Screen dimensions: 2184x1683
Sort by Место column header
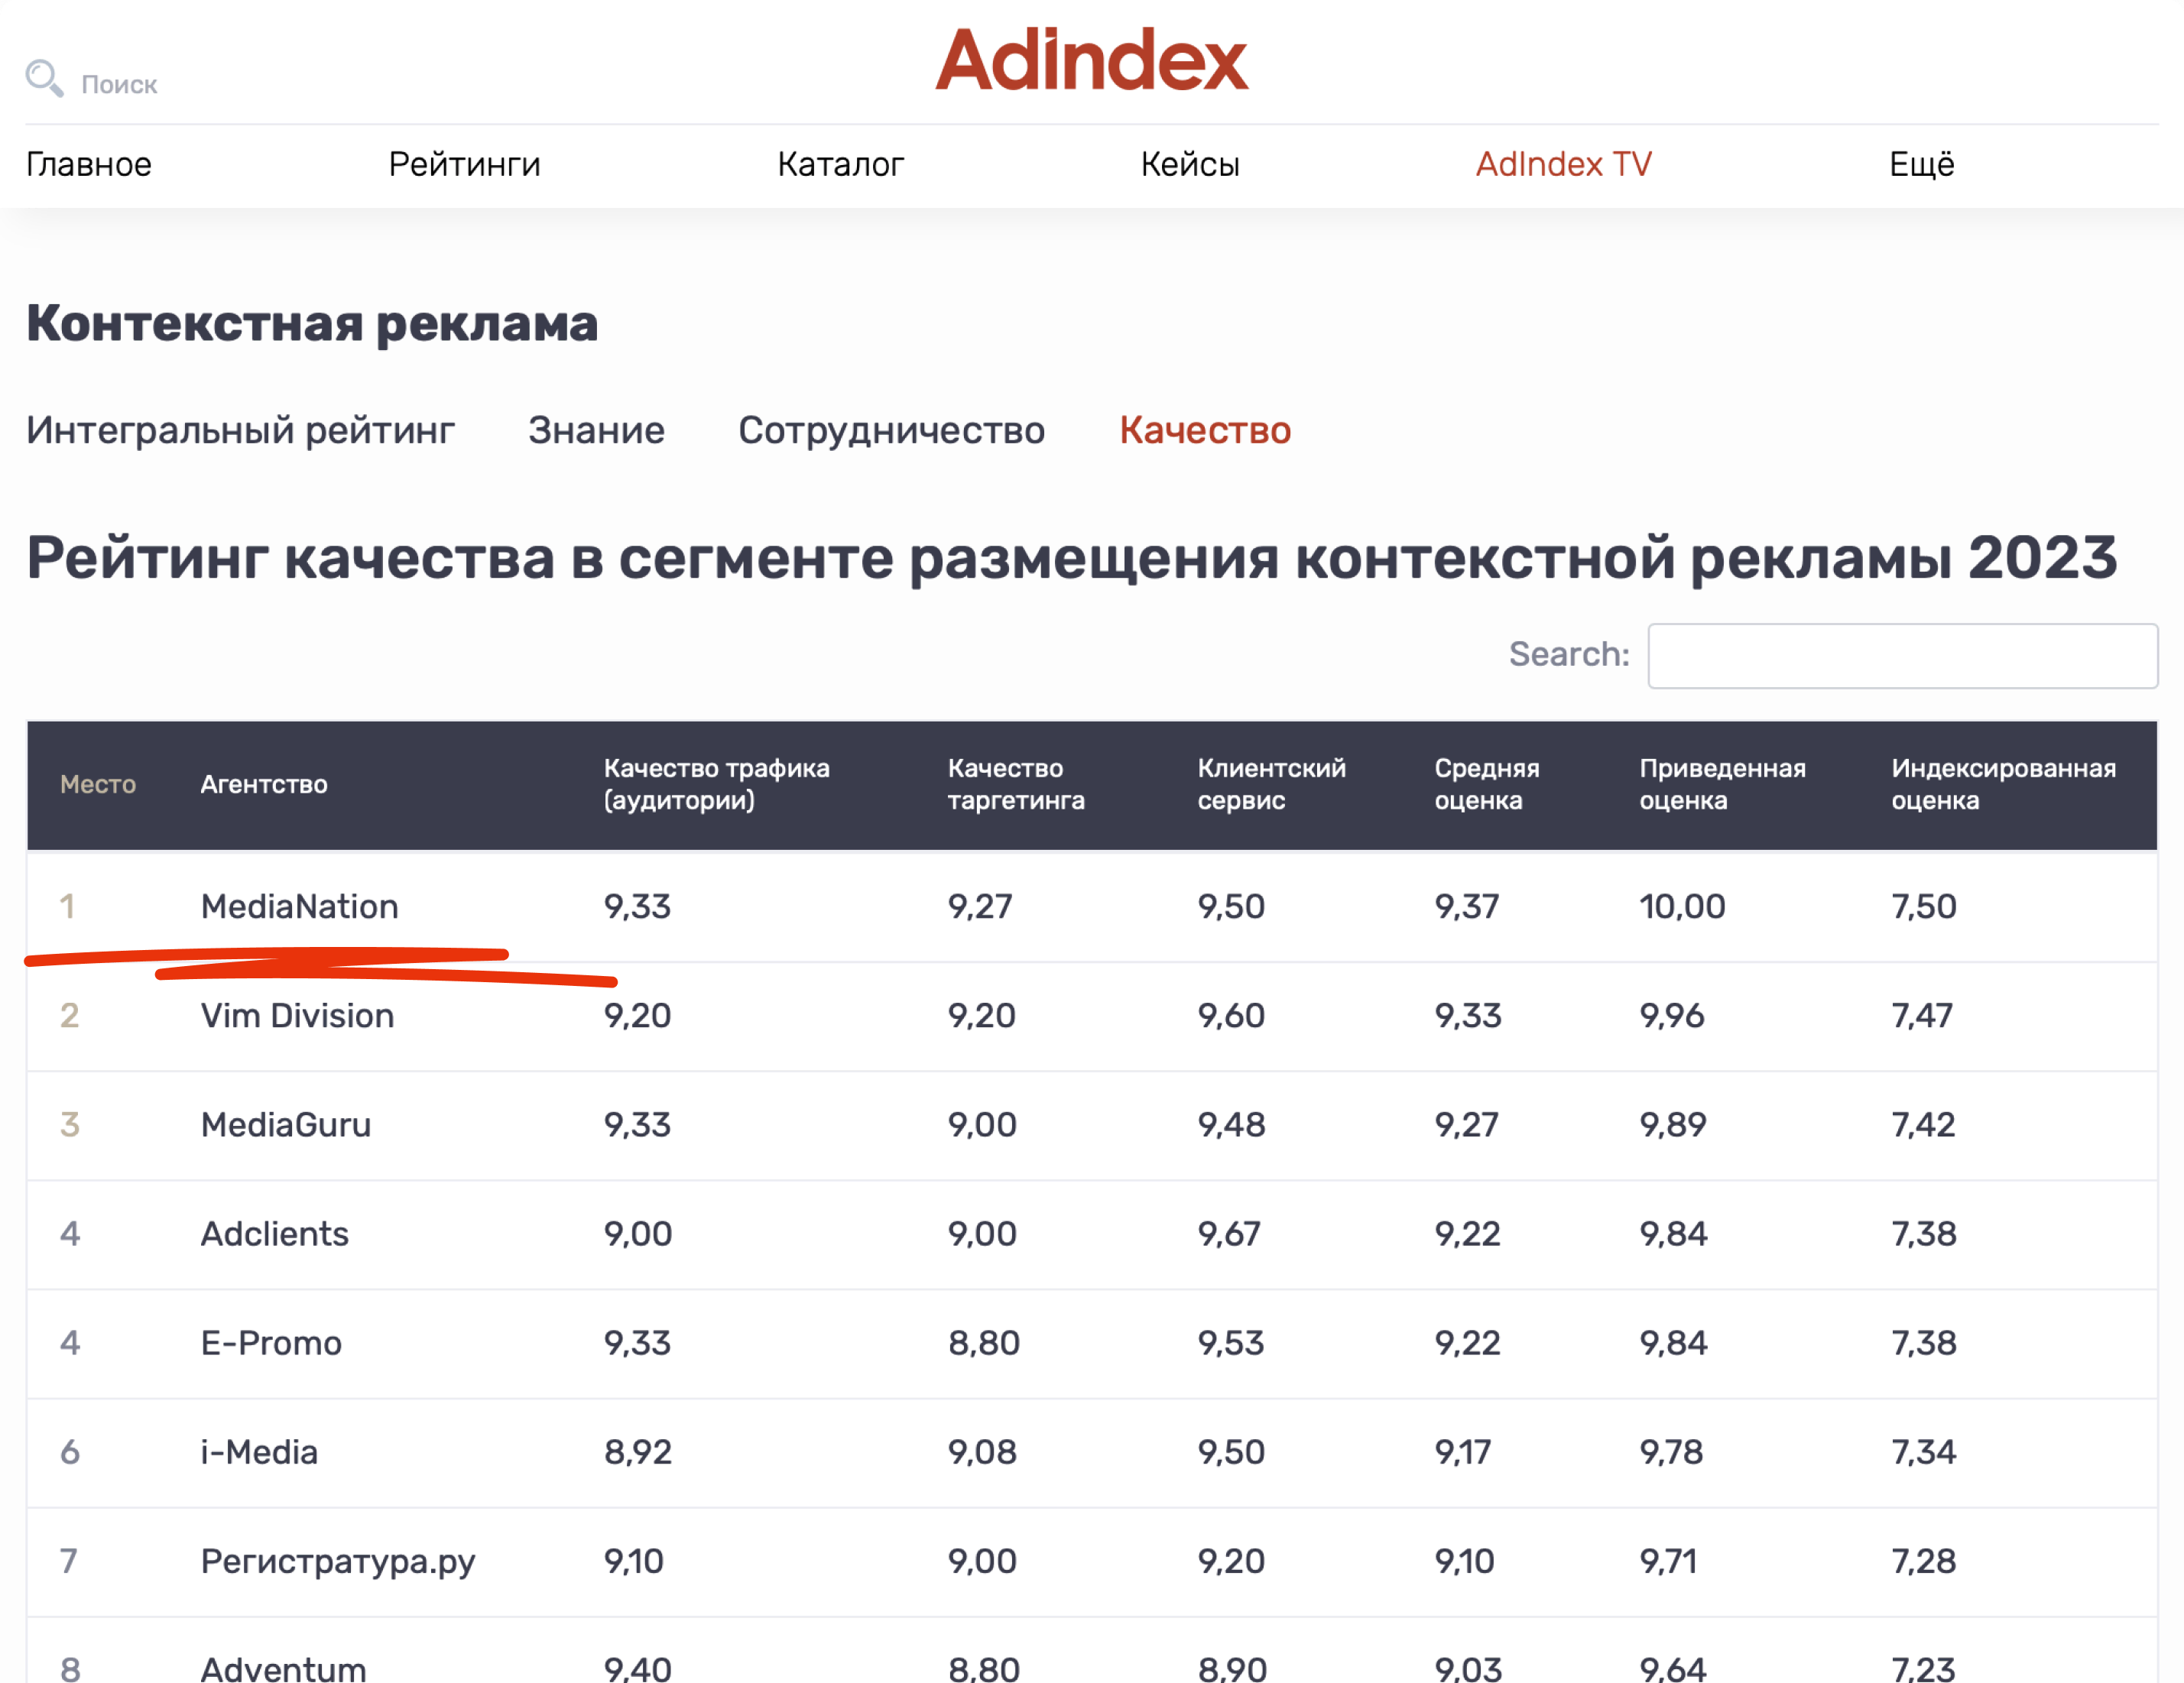tap(98, 784)
